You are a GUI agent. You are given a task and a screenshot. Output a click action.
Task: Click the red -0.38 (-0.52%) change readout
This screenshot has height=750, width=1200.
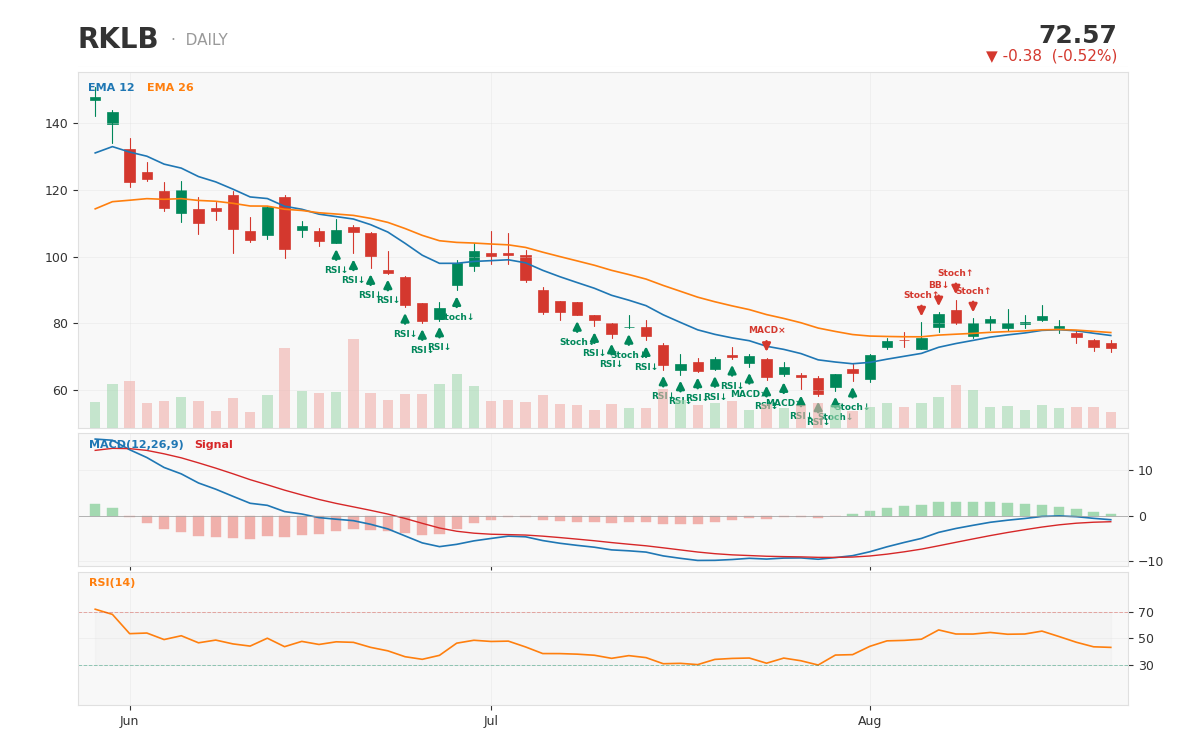1051,56
